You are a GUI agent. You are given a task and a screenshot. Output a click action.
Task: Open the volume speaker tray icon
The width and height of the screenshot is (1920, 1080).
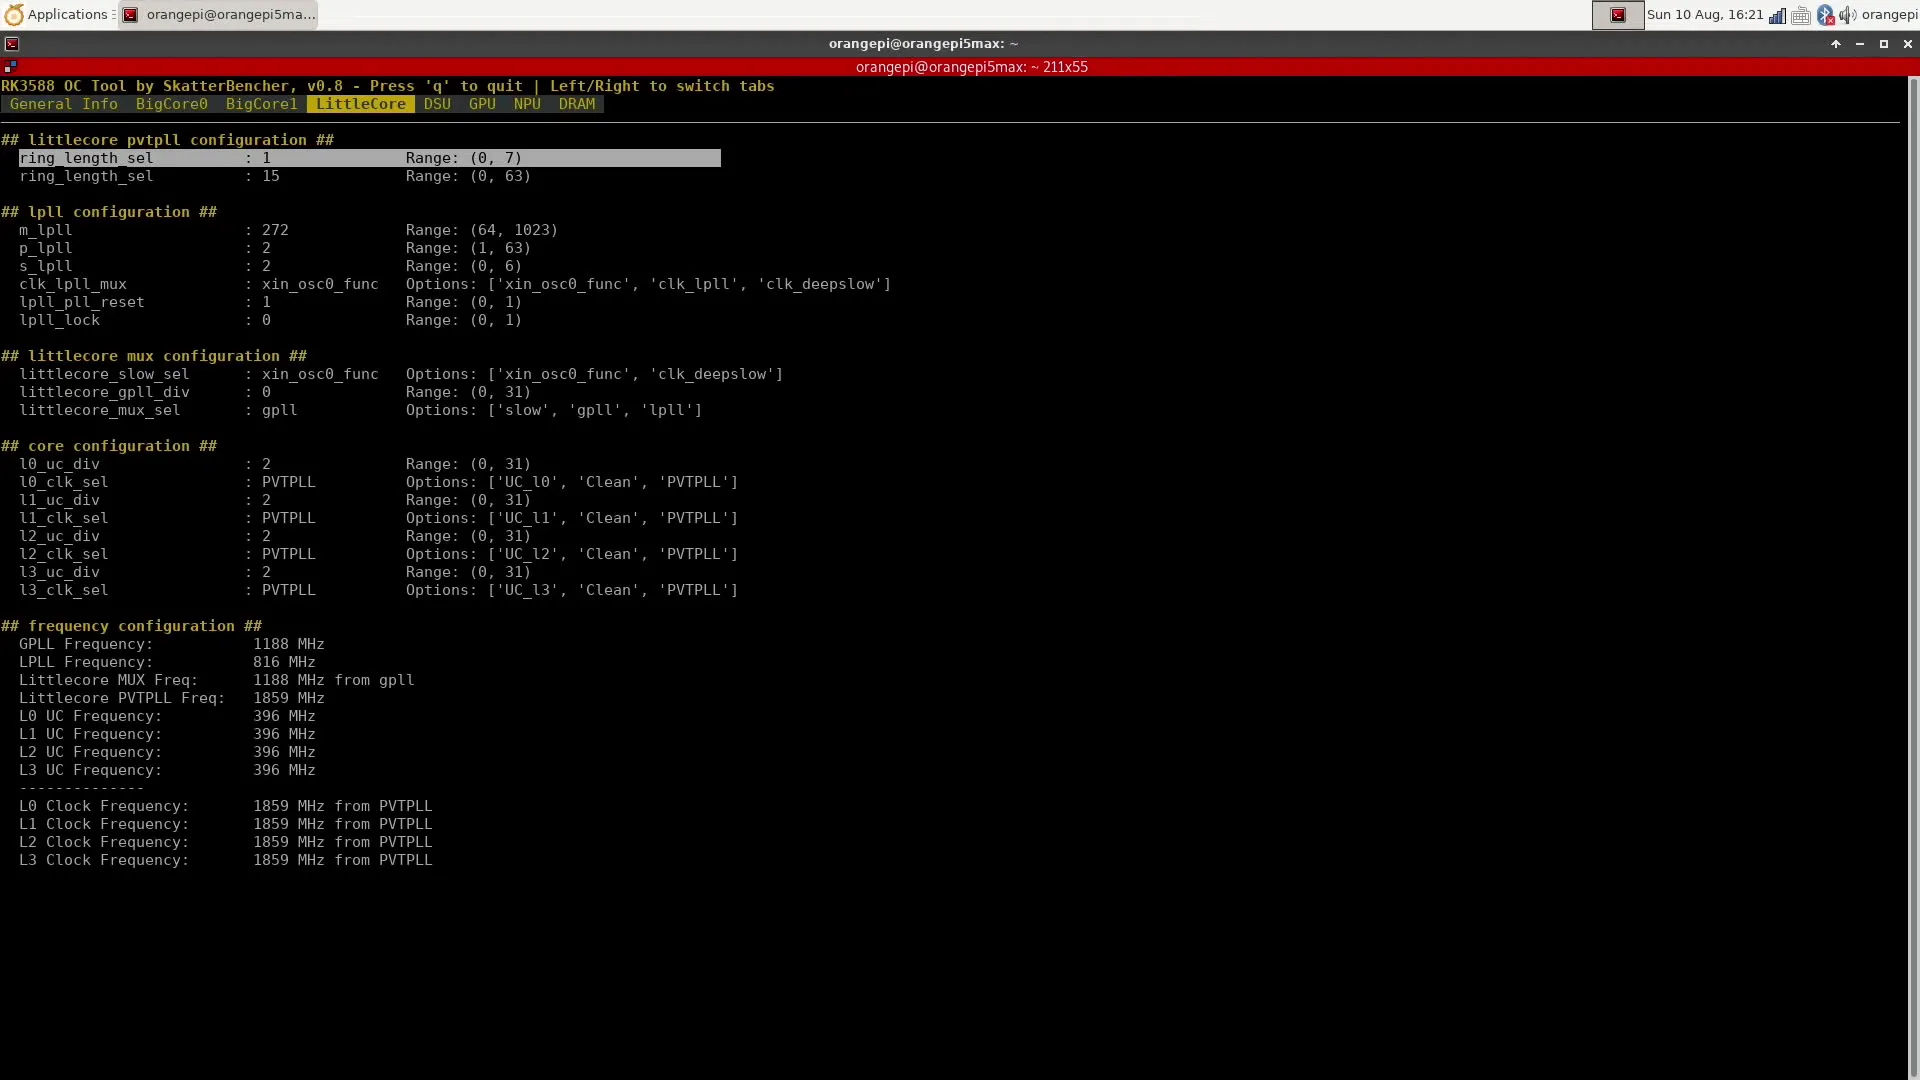[x=1847, y=15]
